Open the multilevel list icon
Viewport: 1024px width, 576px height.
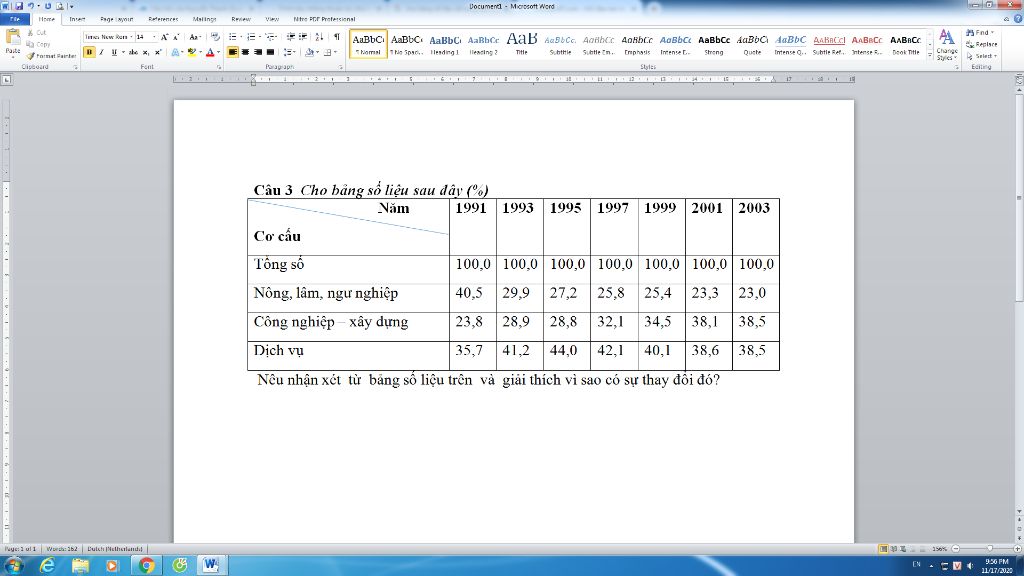point(270,37)
